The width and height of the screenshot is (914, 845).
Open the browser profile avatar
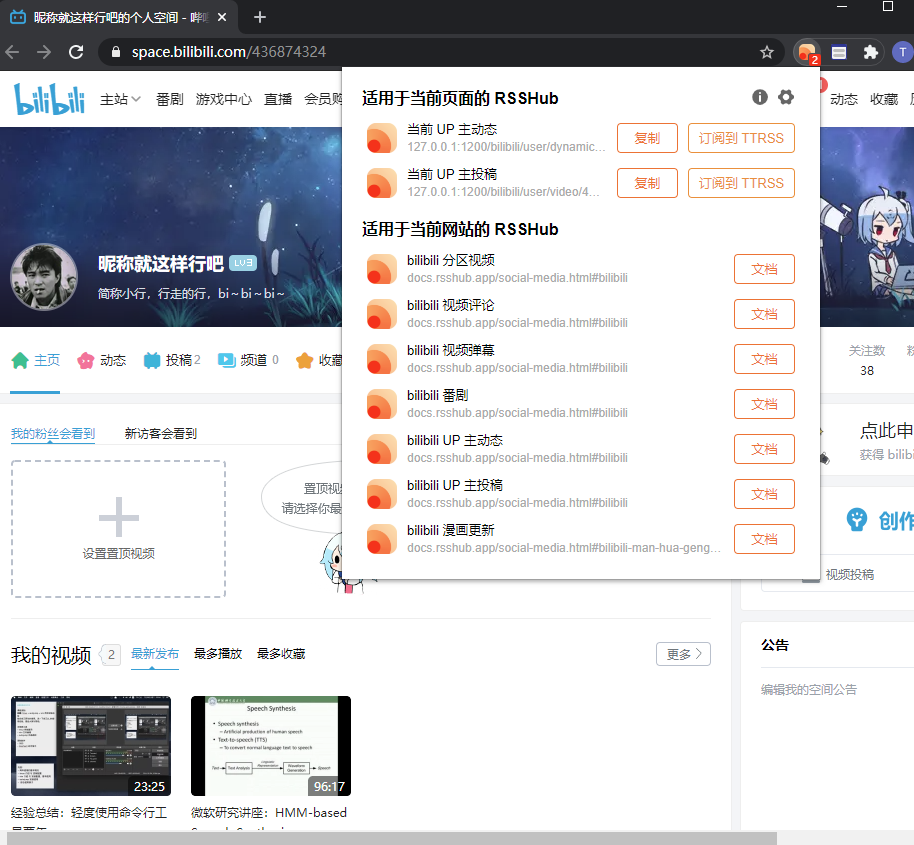tap(902, 52)
